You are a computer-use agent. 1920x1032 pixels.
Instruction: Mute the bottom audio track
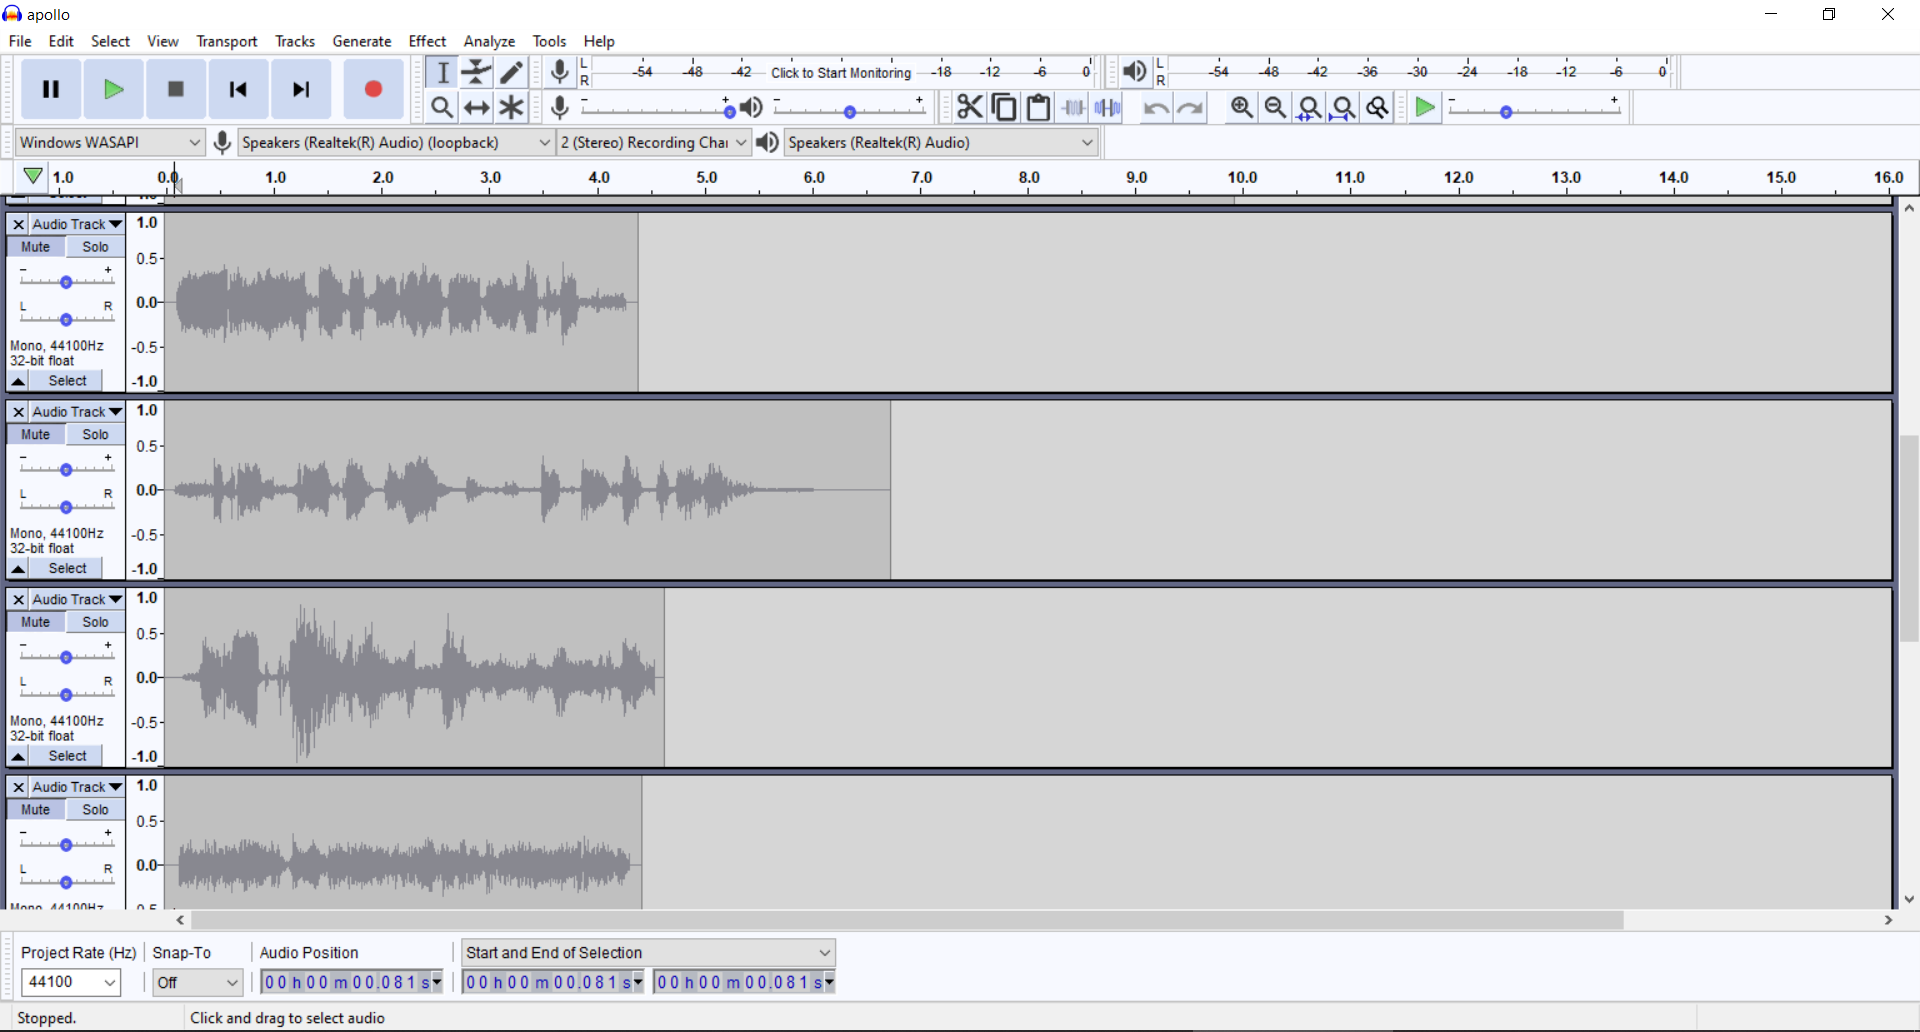[x=35, y=809]
